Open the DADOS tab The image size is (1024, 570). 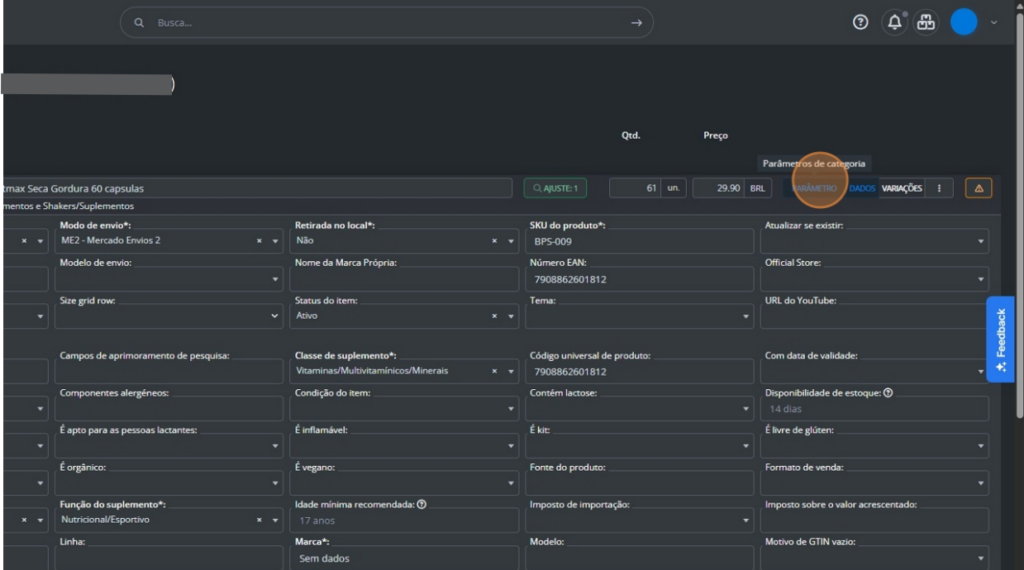(x=861, y=188)
